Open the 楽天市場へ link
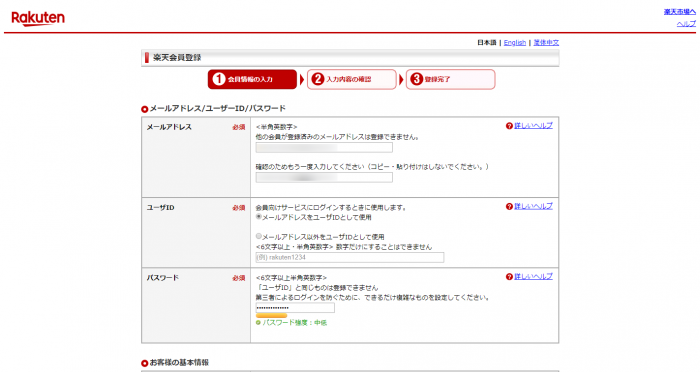This screenshot has width=700, height=372. 679,12
